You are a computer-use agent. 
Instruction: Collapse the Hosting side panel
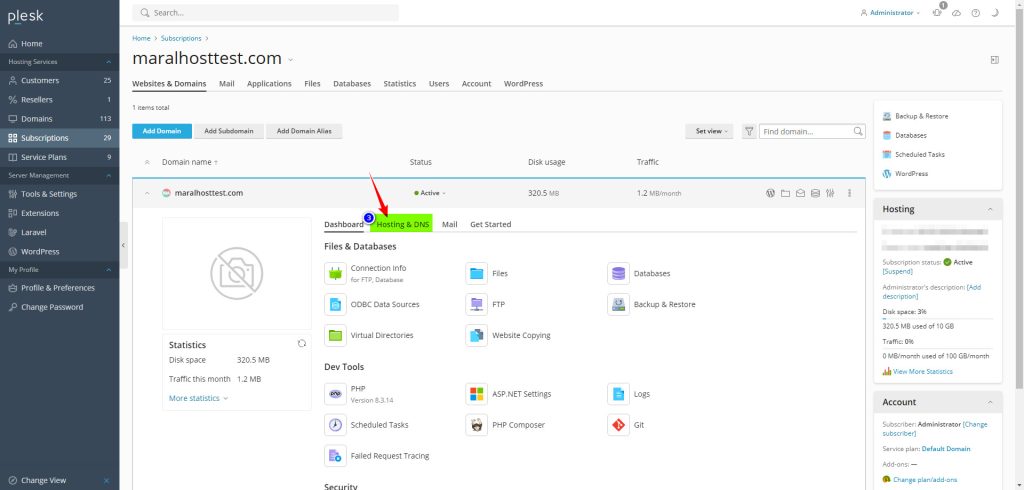point(990,209)
